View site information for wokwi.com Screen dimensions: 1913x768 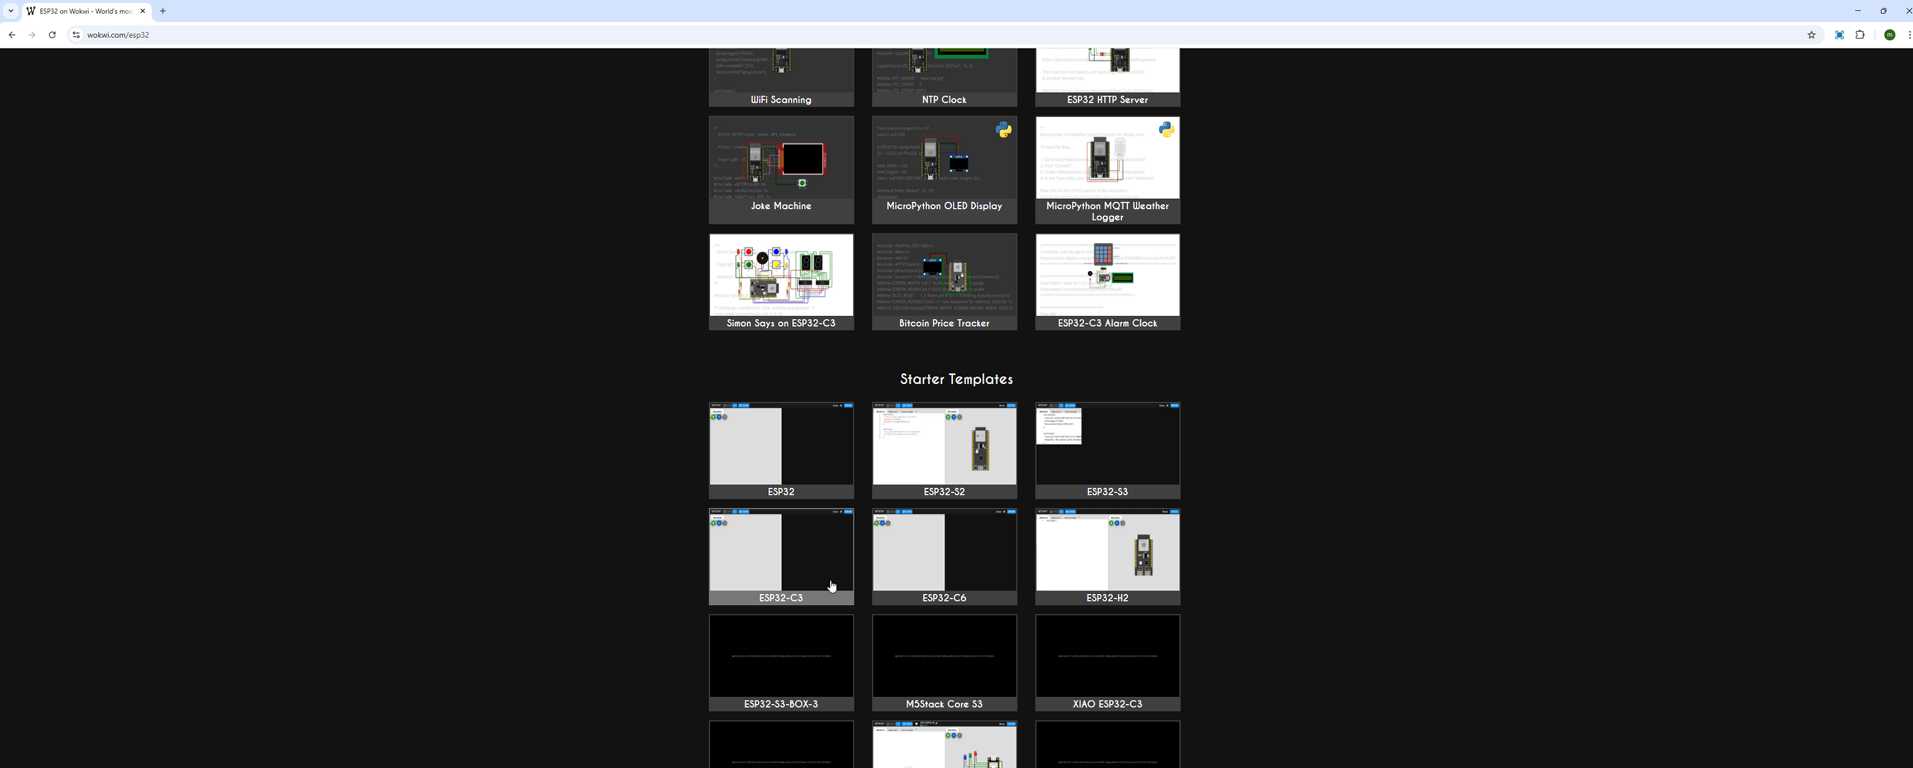pos(76,35)
